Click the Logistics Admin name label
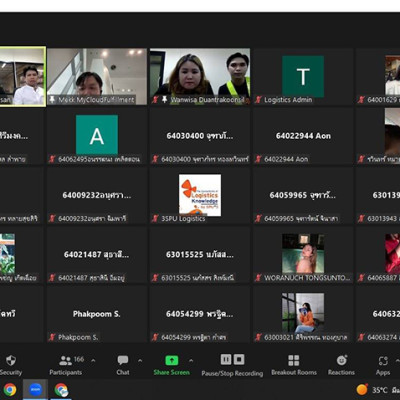 288,100
